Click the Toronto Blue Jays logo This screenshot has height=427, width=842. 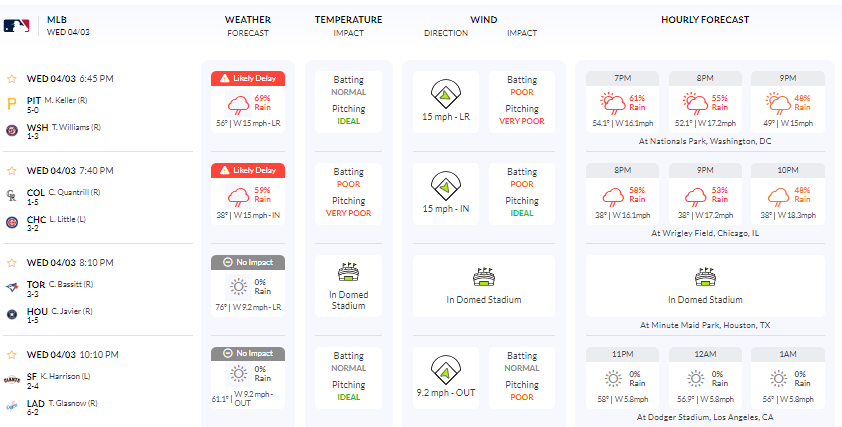[12, 284]
